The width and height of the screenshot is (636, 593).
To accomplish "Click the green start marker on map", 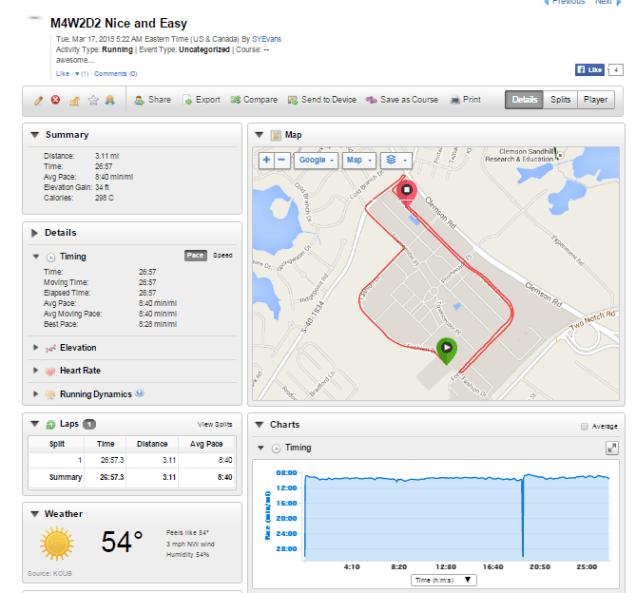I will [x=447, y=350].
